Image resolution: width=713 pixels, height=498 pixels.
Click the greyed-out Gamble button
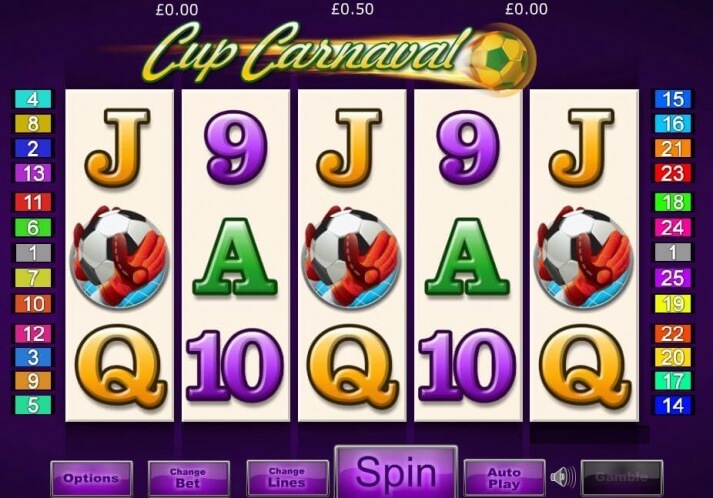coord(622,478)
